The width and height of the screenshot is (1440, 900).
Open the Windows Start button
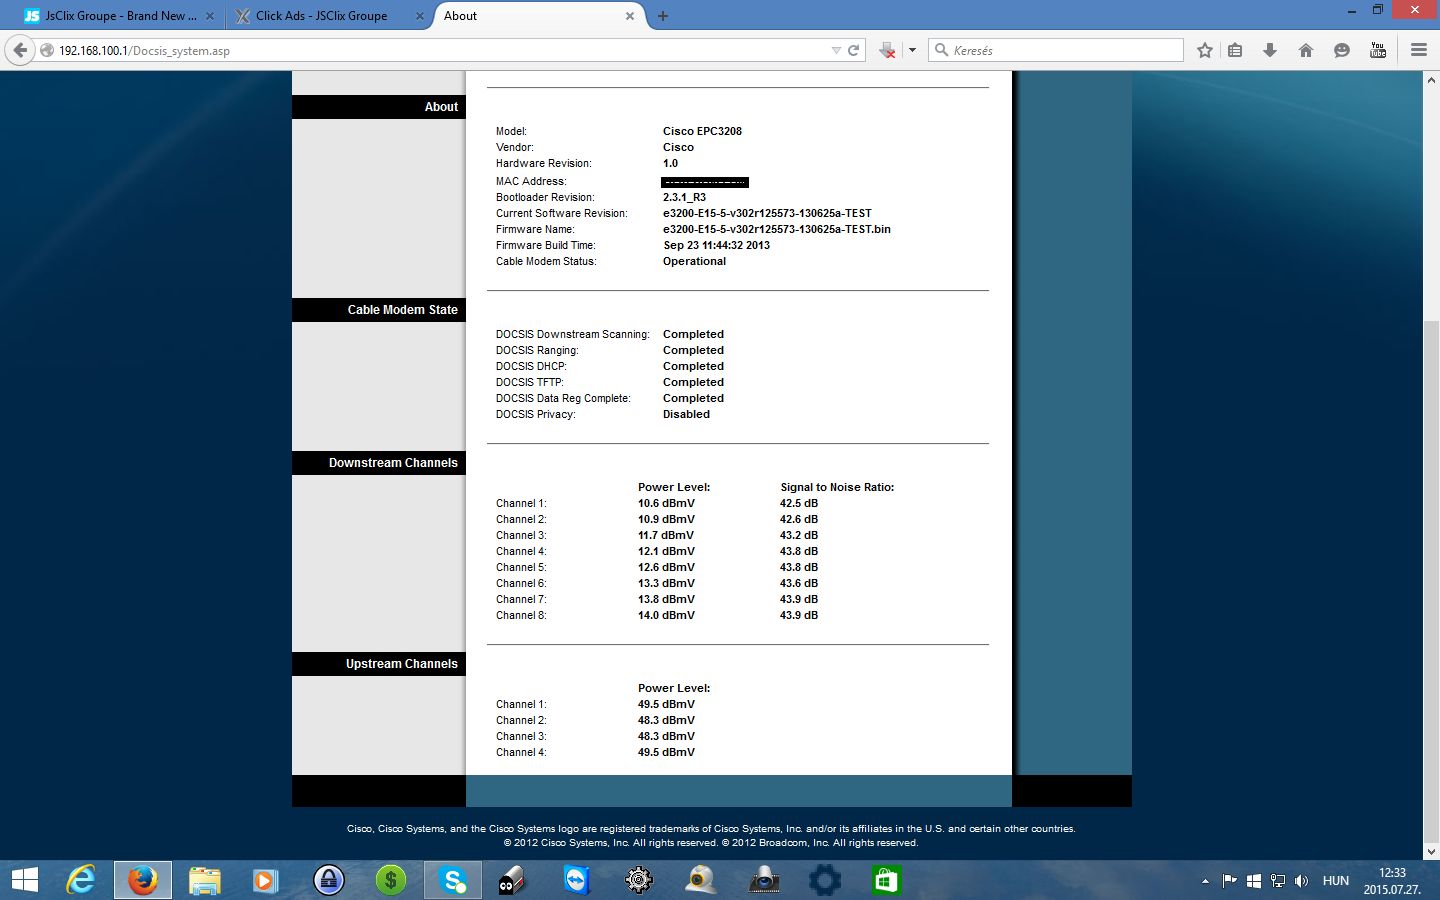pyautogui.click(x=24, y=880)
